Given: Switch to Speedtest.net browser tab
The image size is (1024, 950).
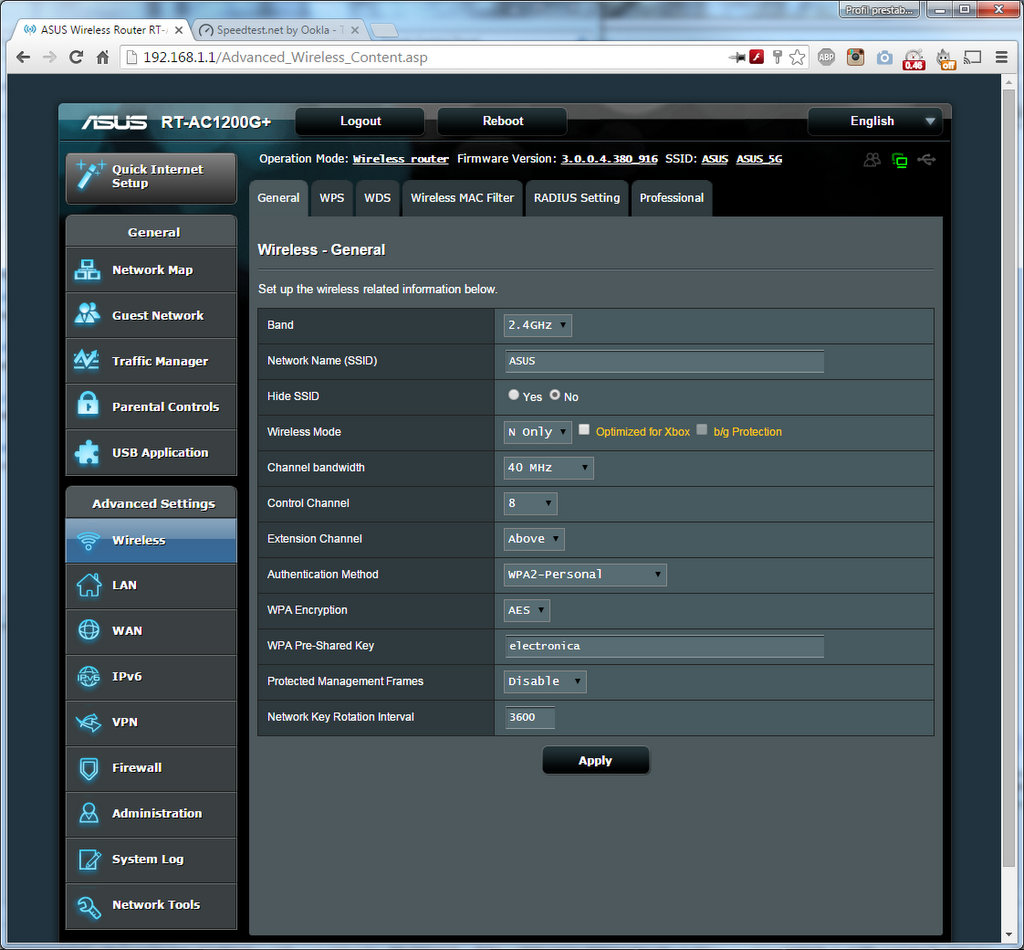Looking at the screenshot, I should tap(280, 30).
